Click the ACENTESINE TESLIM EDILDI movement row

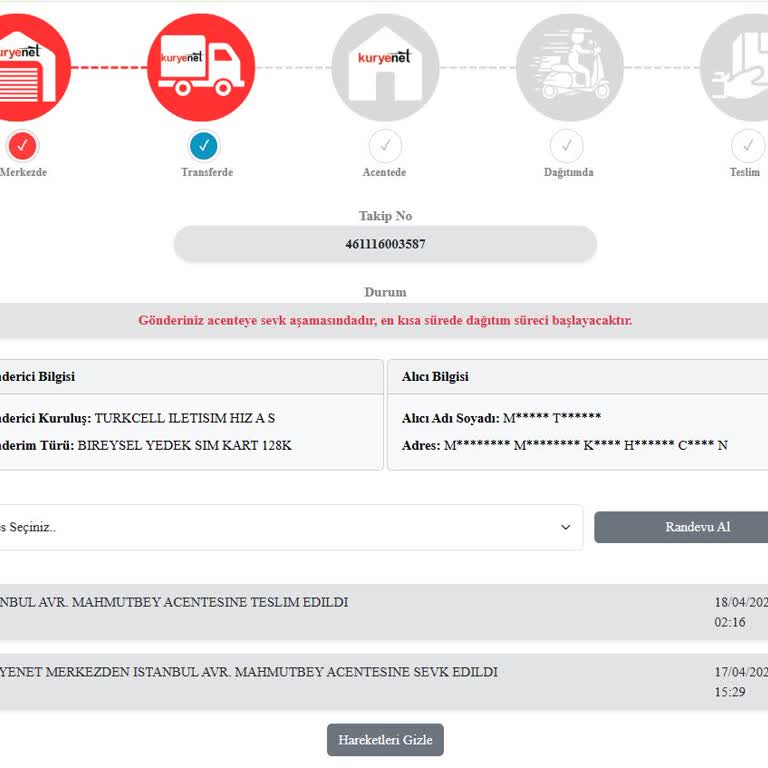[384, 612]
